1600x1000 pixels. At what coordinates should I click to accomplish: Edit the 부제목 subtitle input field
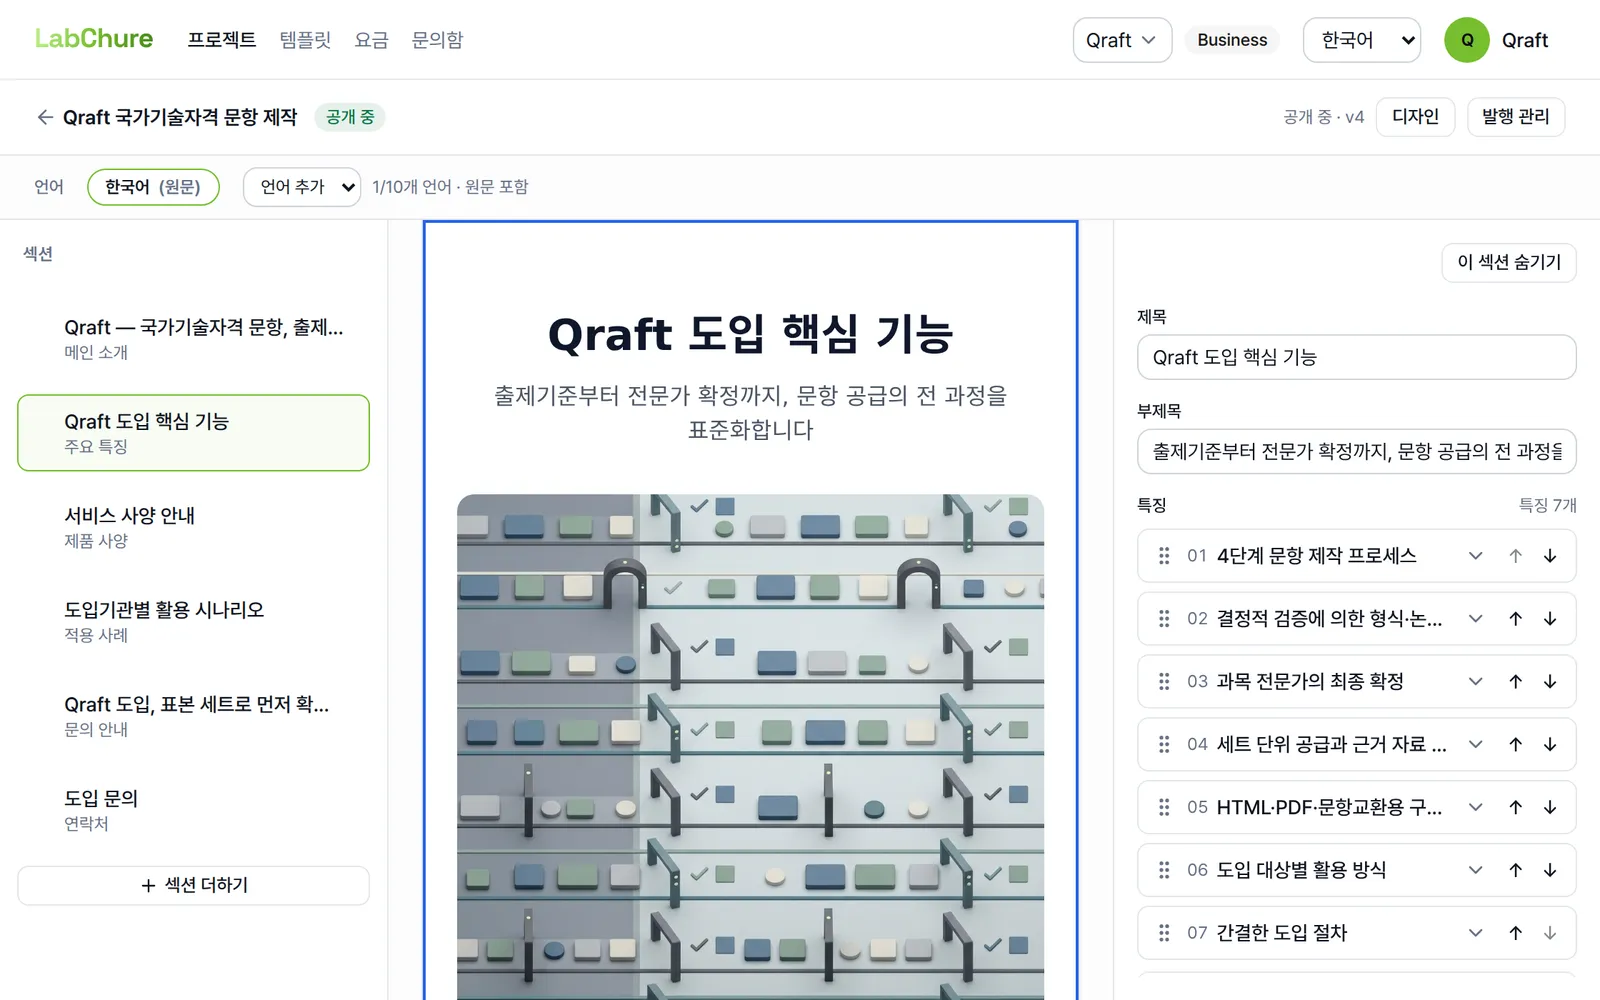pyautogui.click(x=1357, y=452)
